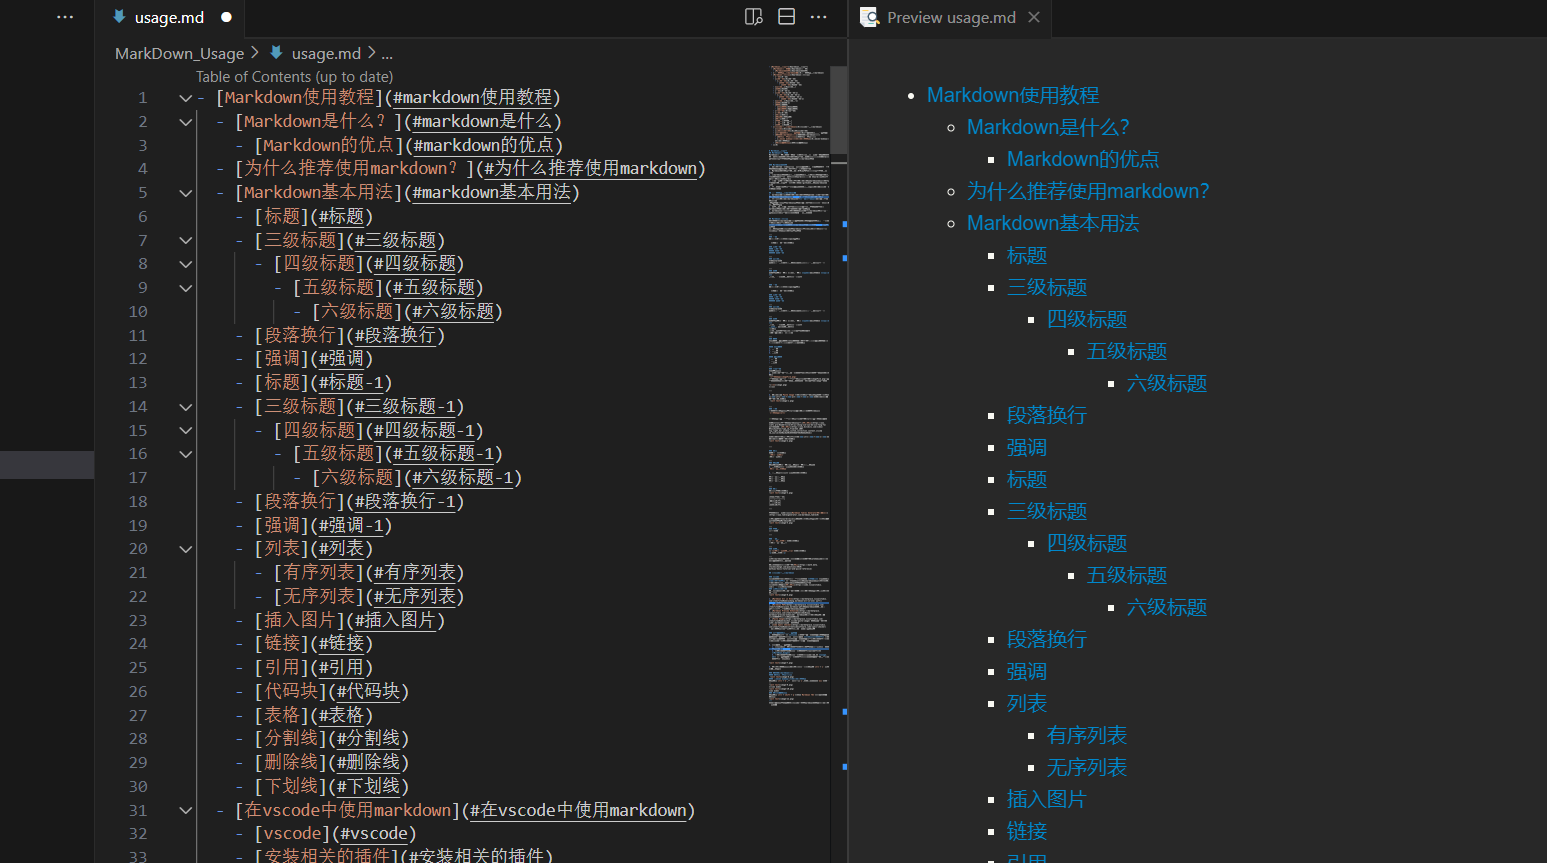Open Markdown使用教程 link in preview

(x=1012, y=95)
